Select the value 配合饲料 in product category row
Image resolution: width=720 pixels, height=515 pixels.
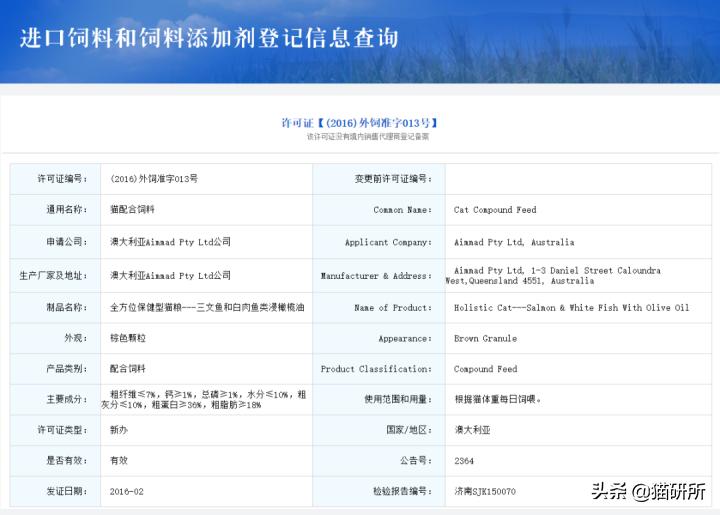click(x=128, y=369)
